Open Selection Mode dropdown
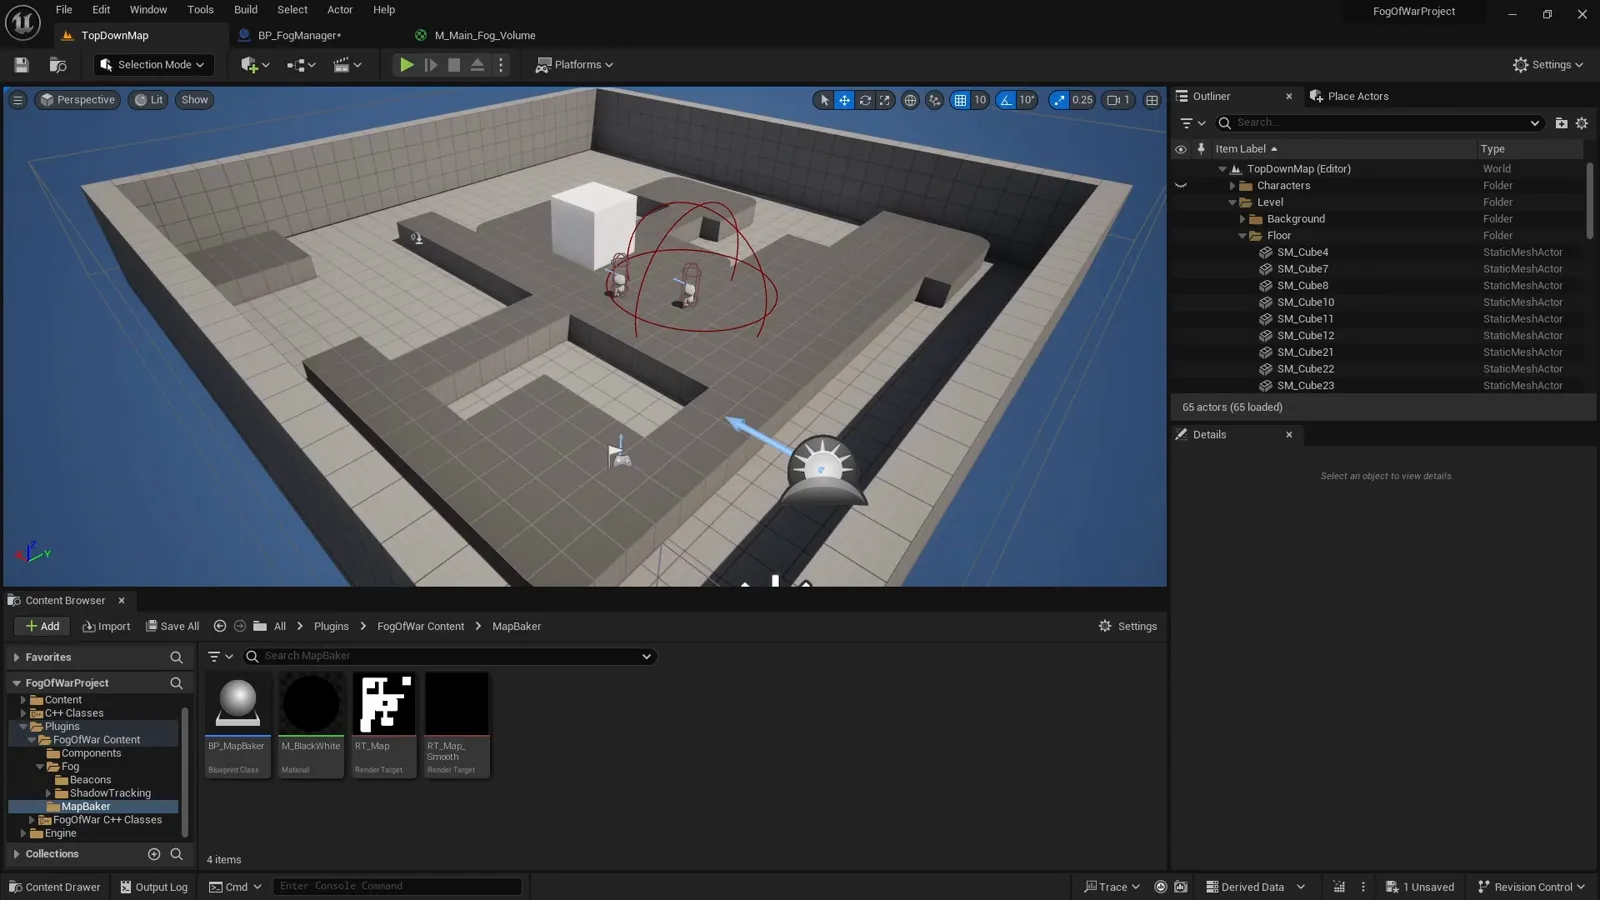1600x900 pixels. pyautogui.click(x=153, y=65)
